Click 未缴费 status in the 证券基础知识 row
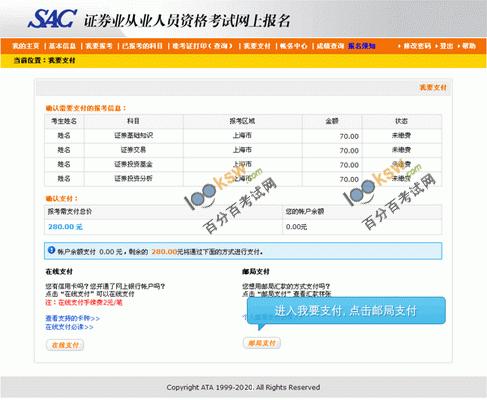The width and height of the screenshot is (487, 400). (x=401, y=135)
